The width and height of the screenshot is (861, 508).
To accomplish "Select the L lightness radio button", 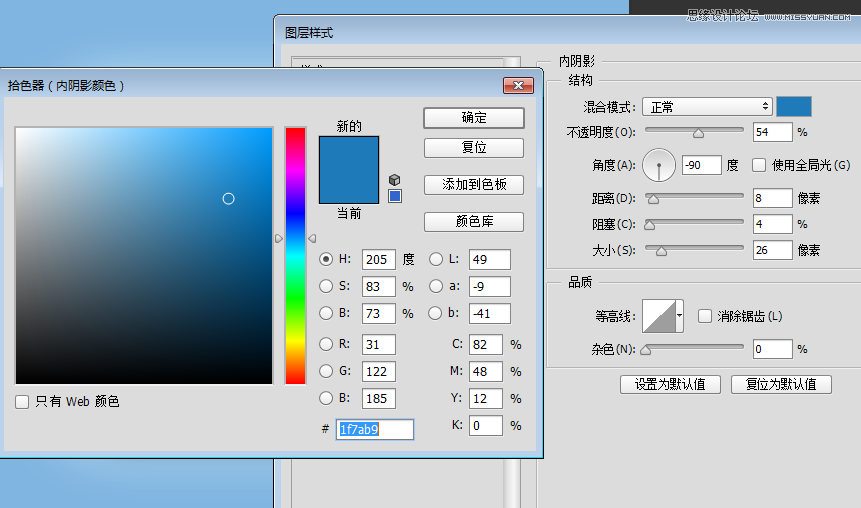I will 436,259.
